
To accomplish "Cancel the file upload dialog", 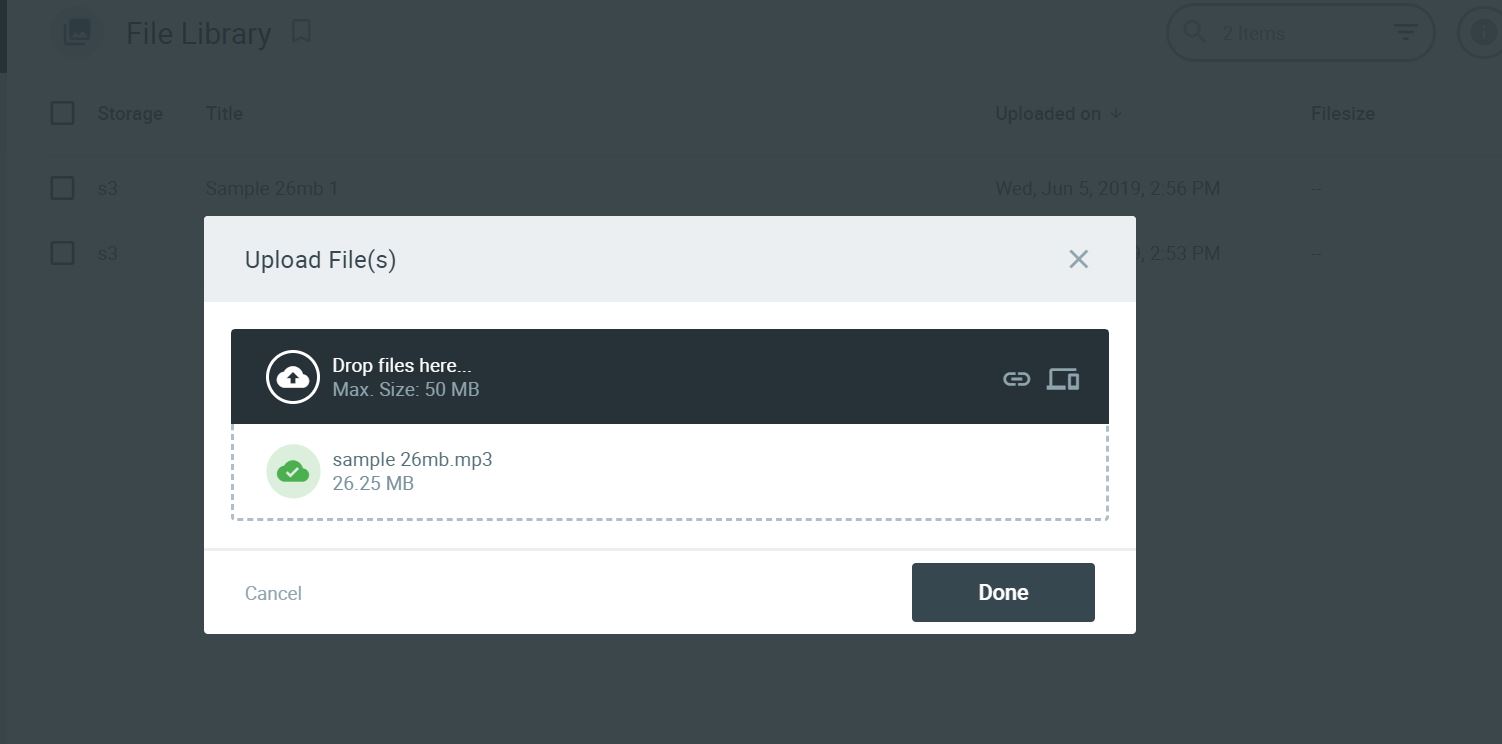I will (272, 592).
